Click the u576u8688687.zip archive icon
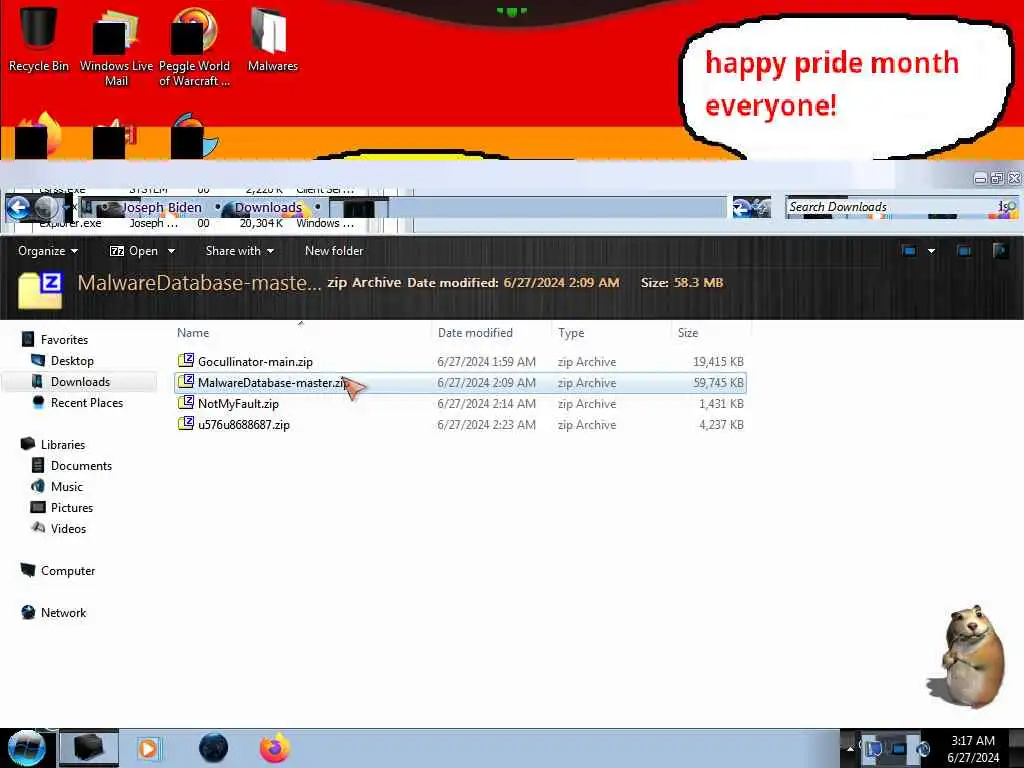Screen dimensions: 1024x768 pos(186,423)
